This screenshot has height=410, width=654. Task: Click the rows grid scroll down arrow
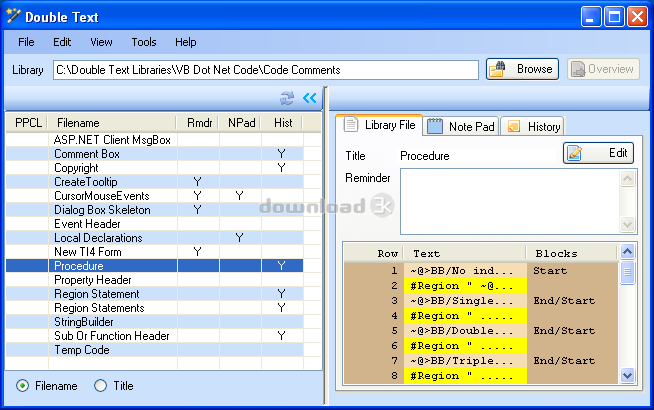point(627,375)
